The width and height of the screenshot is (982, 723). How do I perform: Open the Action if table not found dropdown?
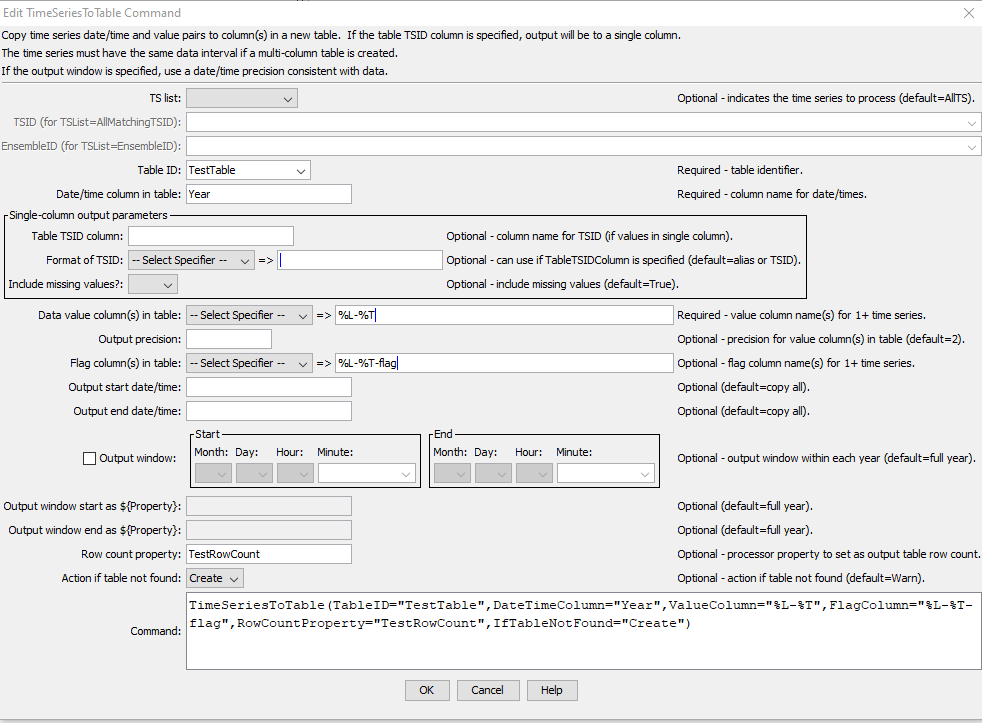[215, 578]
